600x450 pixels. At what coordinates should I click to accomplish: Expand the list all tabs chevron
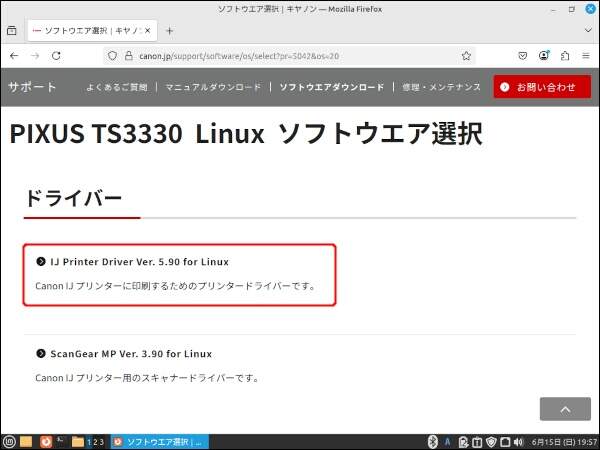click(588, 30)
